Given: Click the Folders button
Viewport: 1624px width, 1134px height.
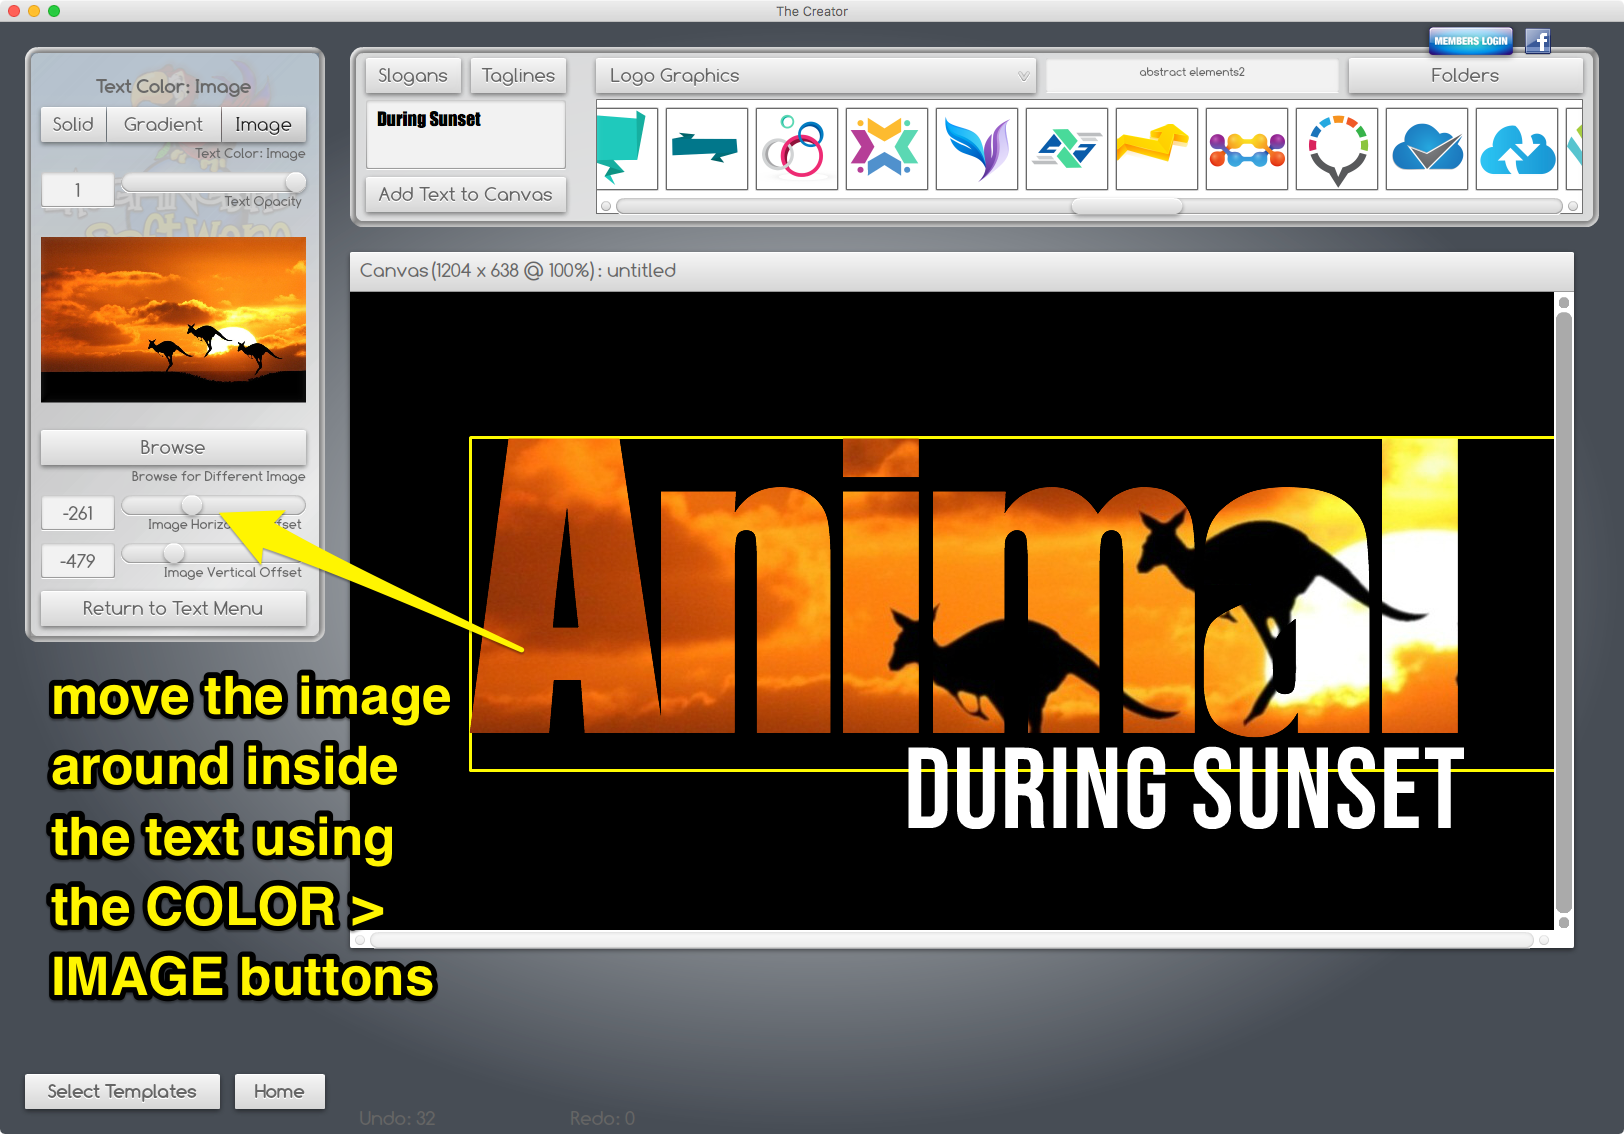Looking at the screenshot, I should click(x=1465, y=76).
